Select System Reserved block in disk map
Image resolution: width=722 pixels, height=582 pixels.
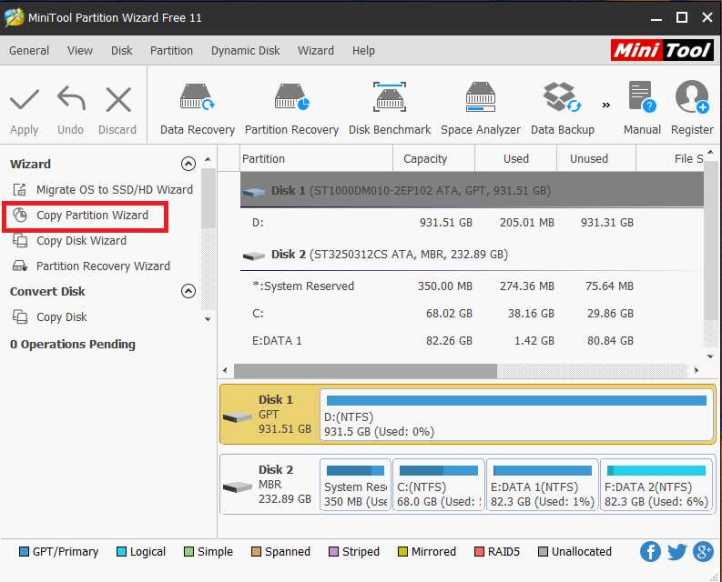(x=355, y=484)
